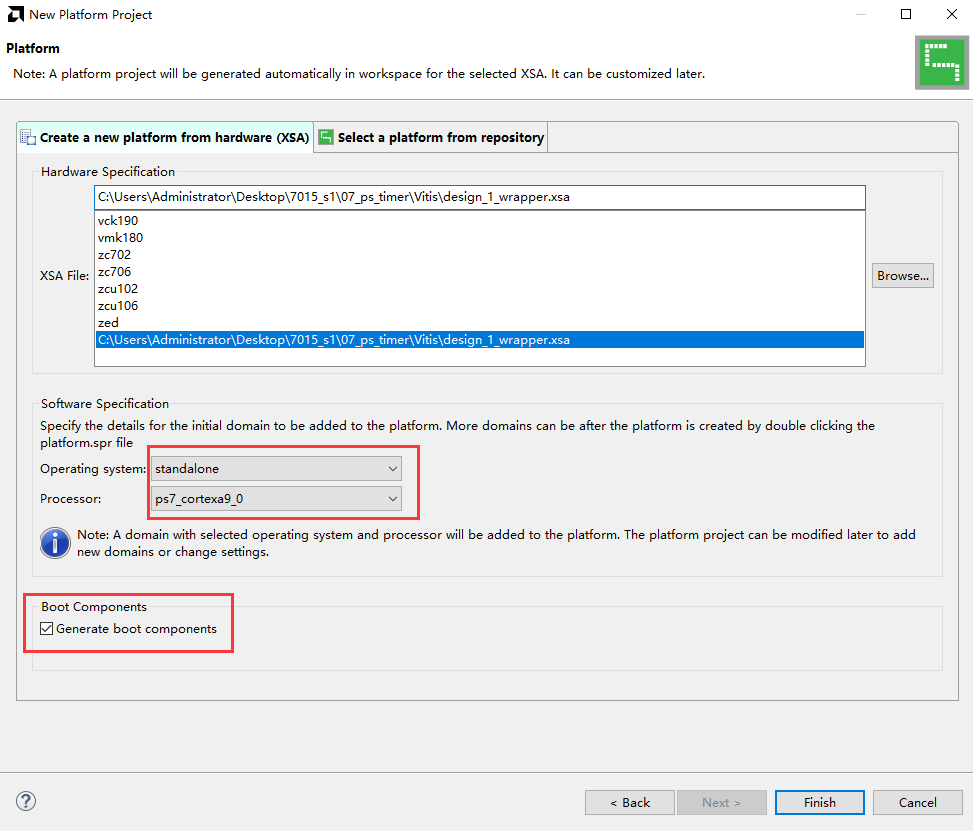Switch to Select a platform from repository tab
Image resolution: width=973 pixels, height=831 pixels.
click(x=431, y=137)
